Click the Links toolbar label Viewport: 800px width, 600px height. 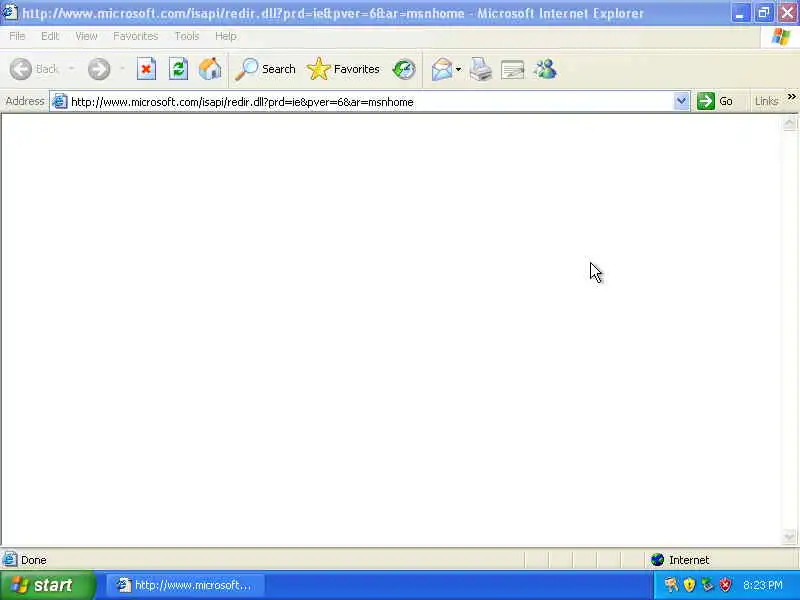tap(766, 101)
